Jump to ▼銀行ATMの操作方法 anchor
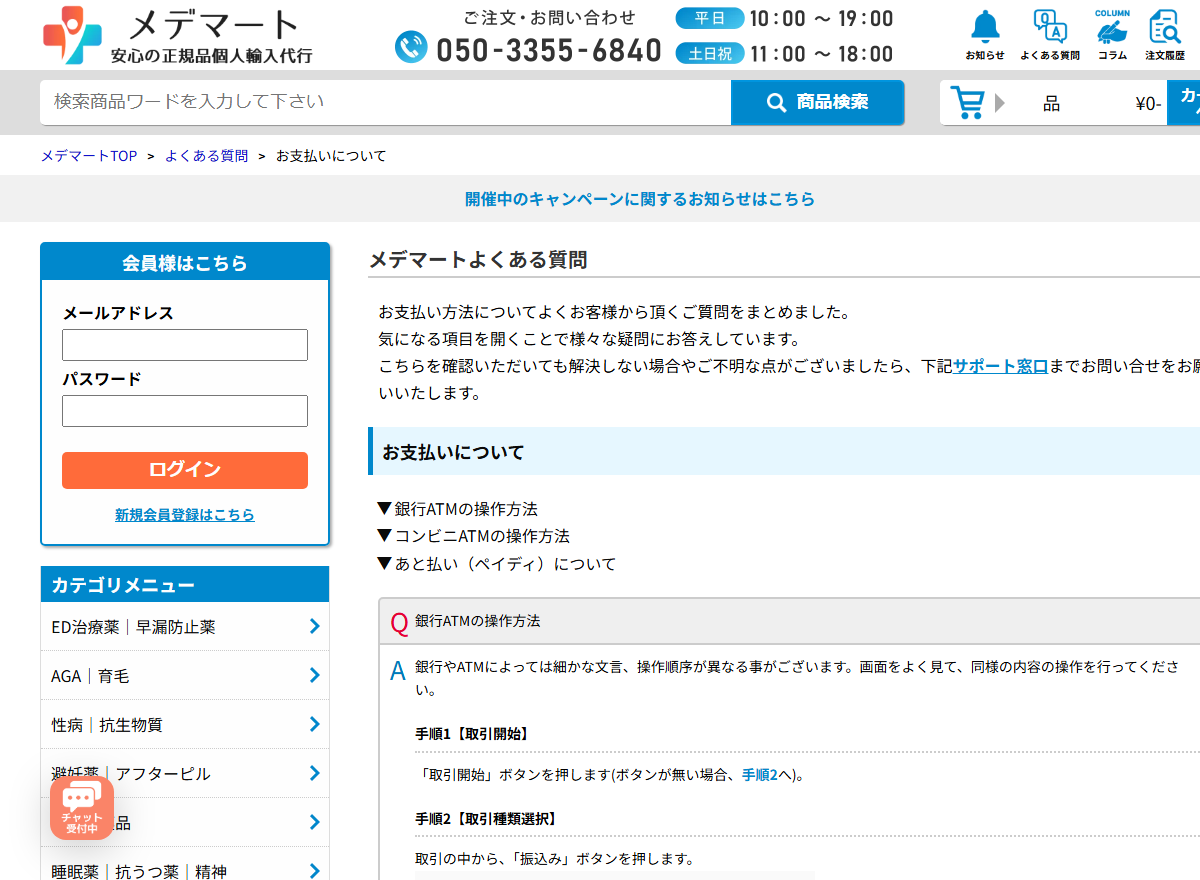The image size is (1200, 880). (x=457, y=509)
